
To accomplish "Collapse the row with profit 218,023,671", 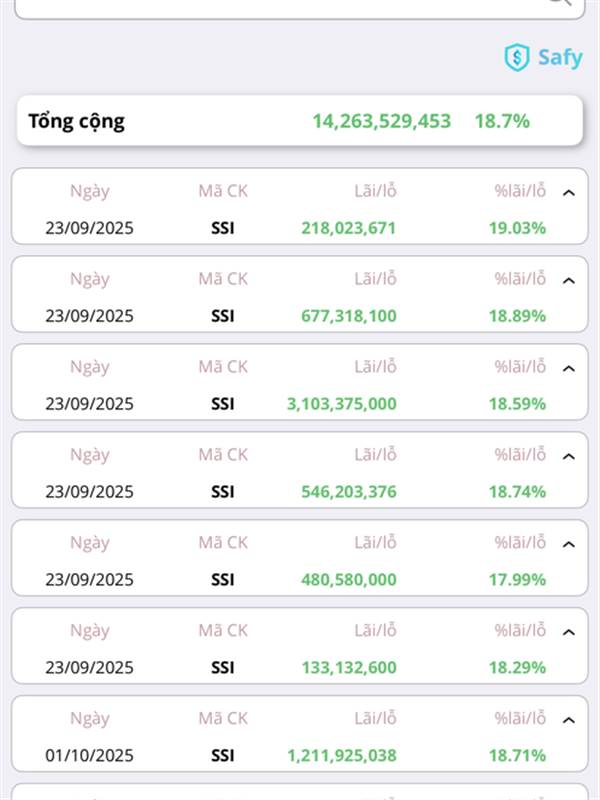I will [569, 192].
